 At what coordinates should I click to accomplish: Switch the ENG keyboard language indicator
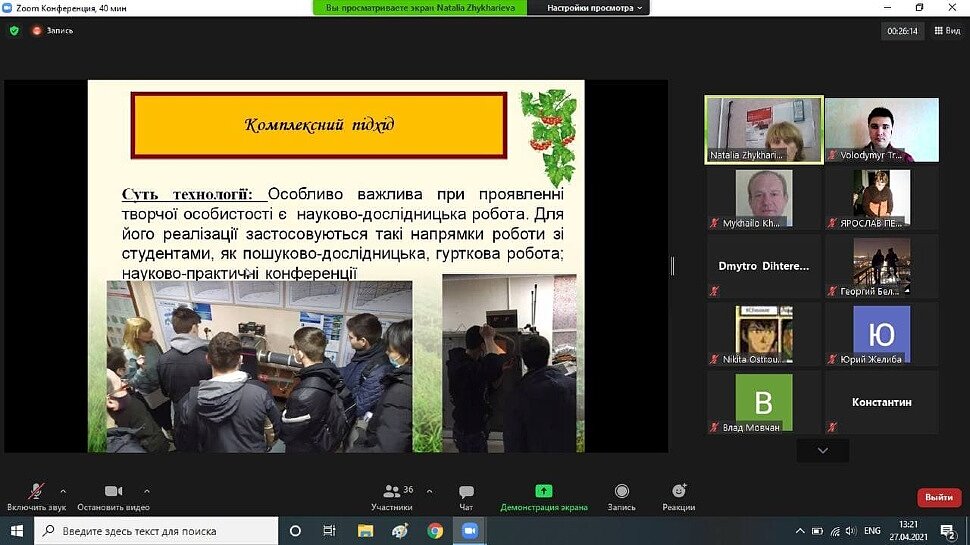(x=872, y=531)
